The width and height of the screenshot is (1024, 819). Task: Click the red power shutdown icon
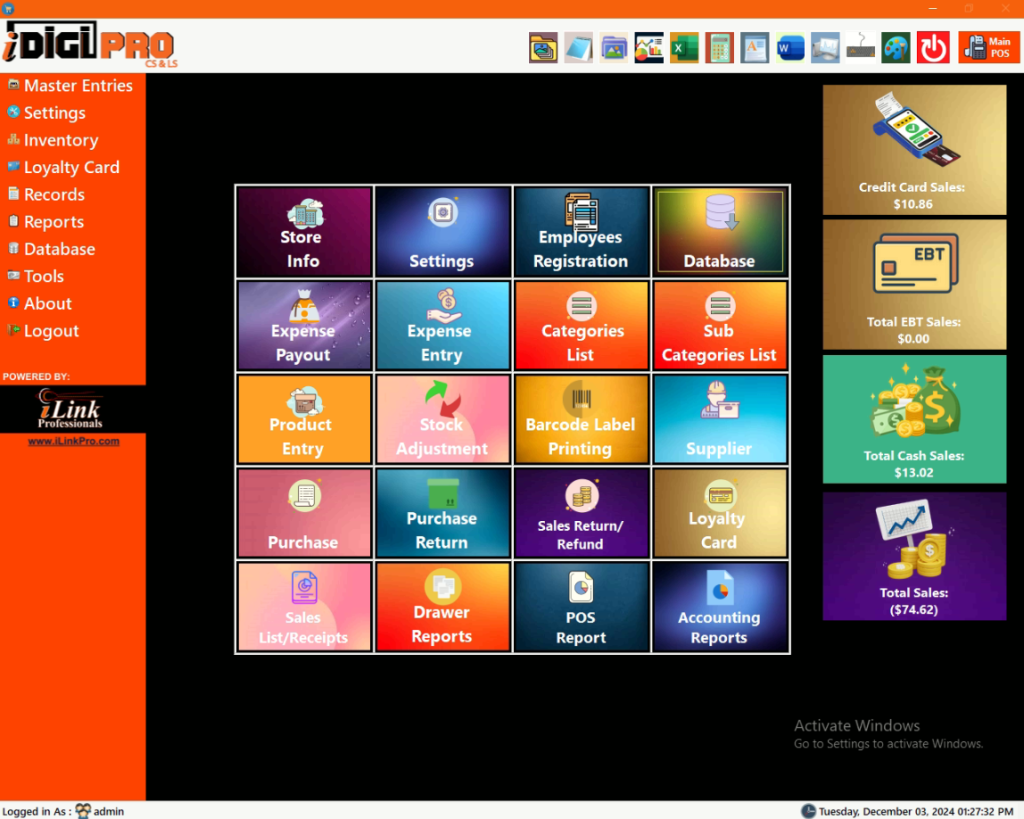[x=933, y=48]
